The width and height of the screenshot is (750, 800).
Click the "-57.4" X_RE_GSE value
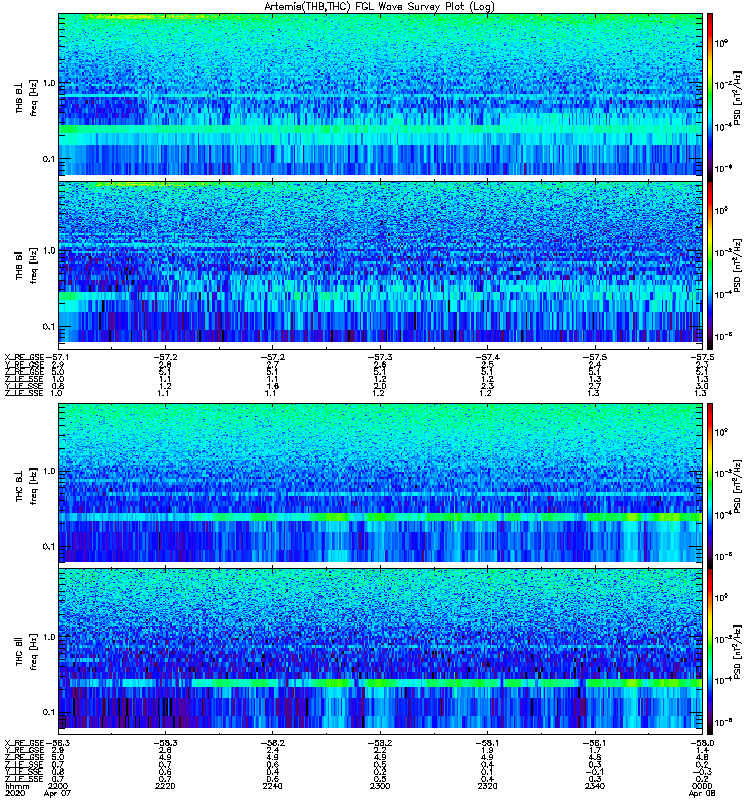pyautogui.click(x=487, y=357)
